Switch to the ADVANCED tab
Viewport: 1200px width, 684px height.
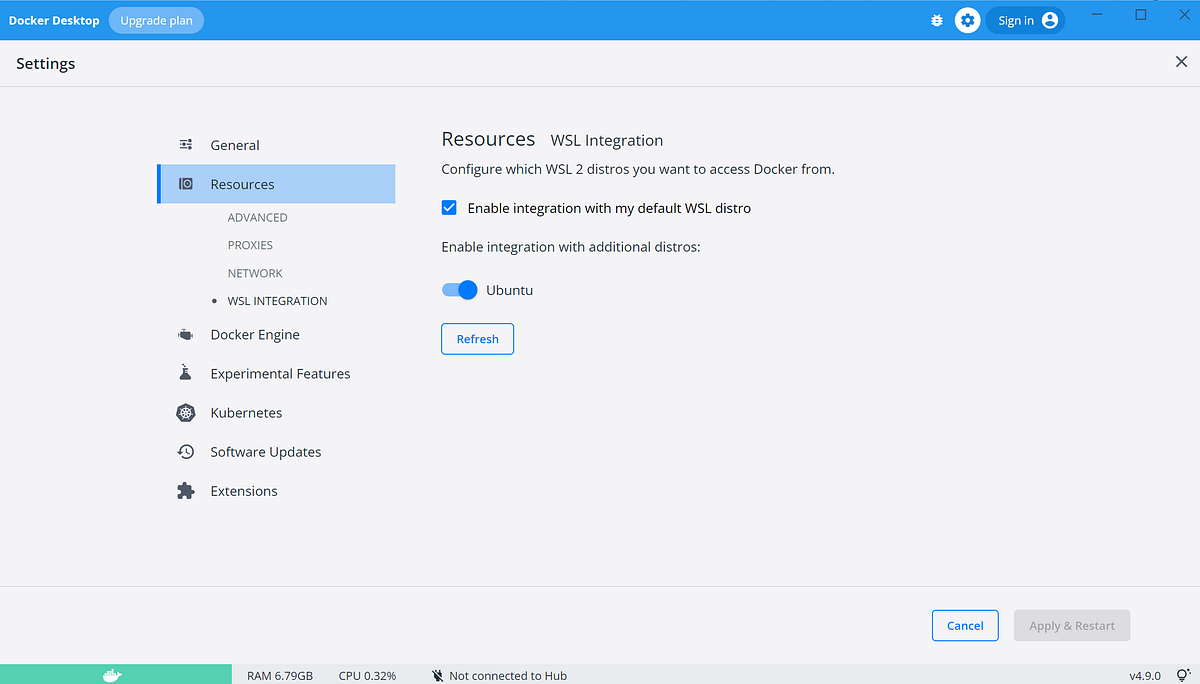pyautogui.click(x=257, y=217)
